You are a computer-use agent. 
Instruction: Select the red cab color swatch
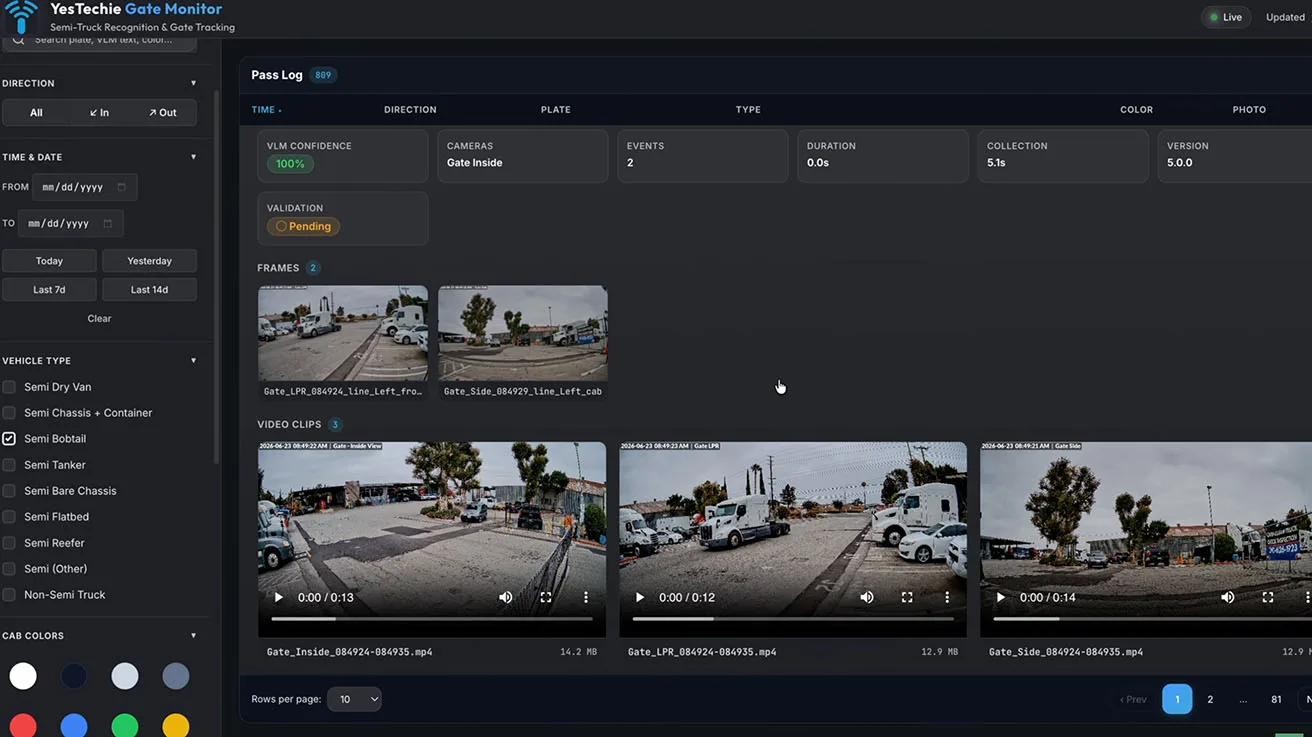pyautogui.click(x=23, y=726)
